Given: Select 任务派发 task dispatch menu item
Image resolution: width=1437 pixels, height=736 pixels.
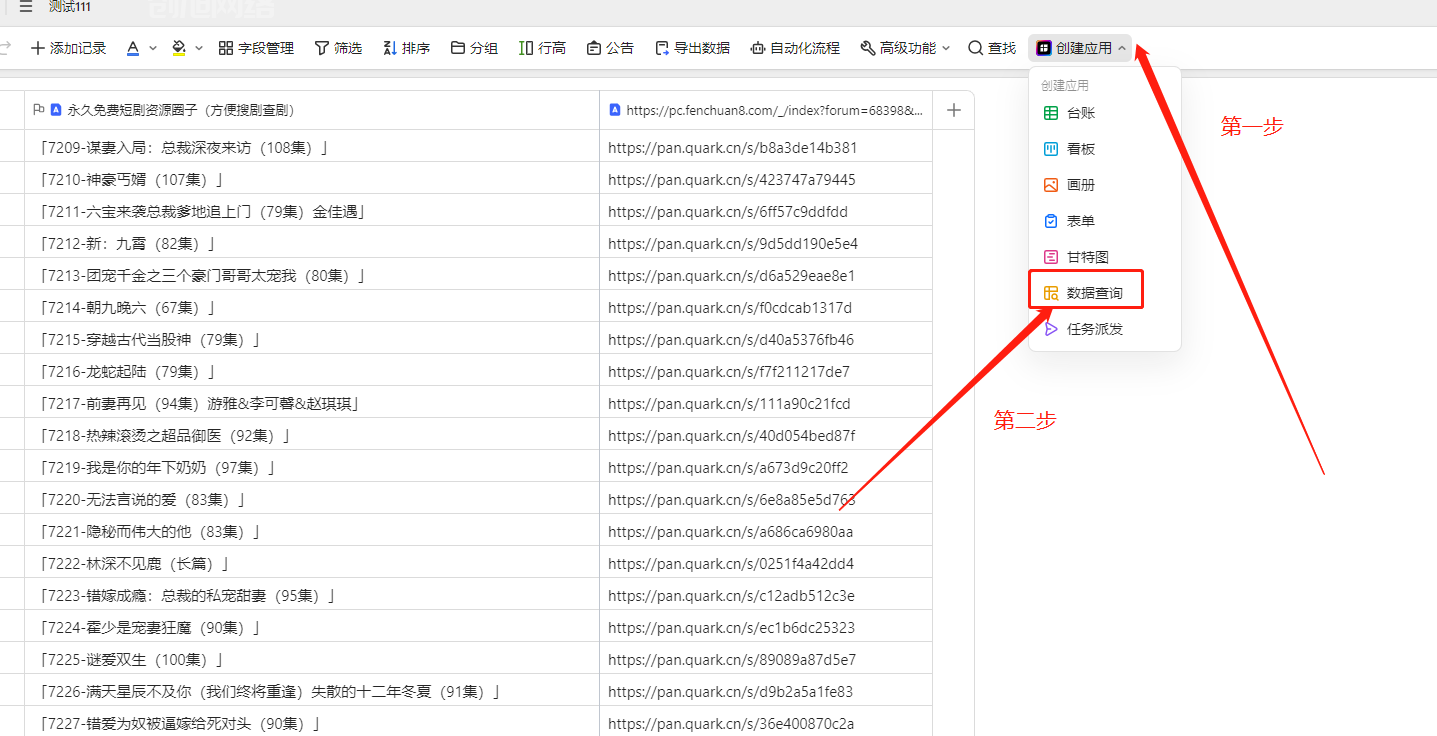Looking at the screenshot, I should click(x=1105, y=329).
